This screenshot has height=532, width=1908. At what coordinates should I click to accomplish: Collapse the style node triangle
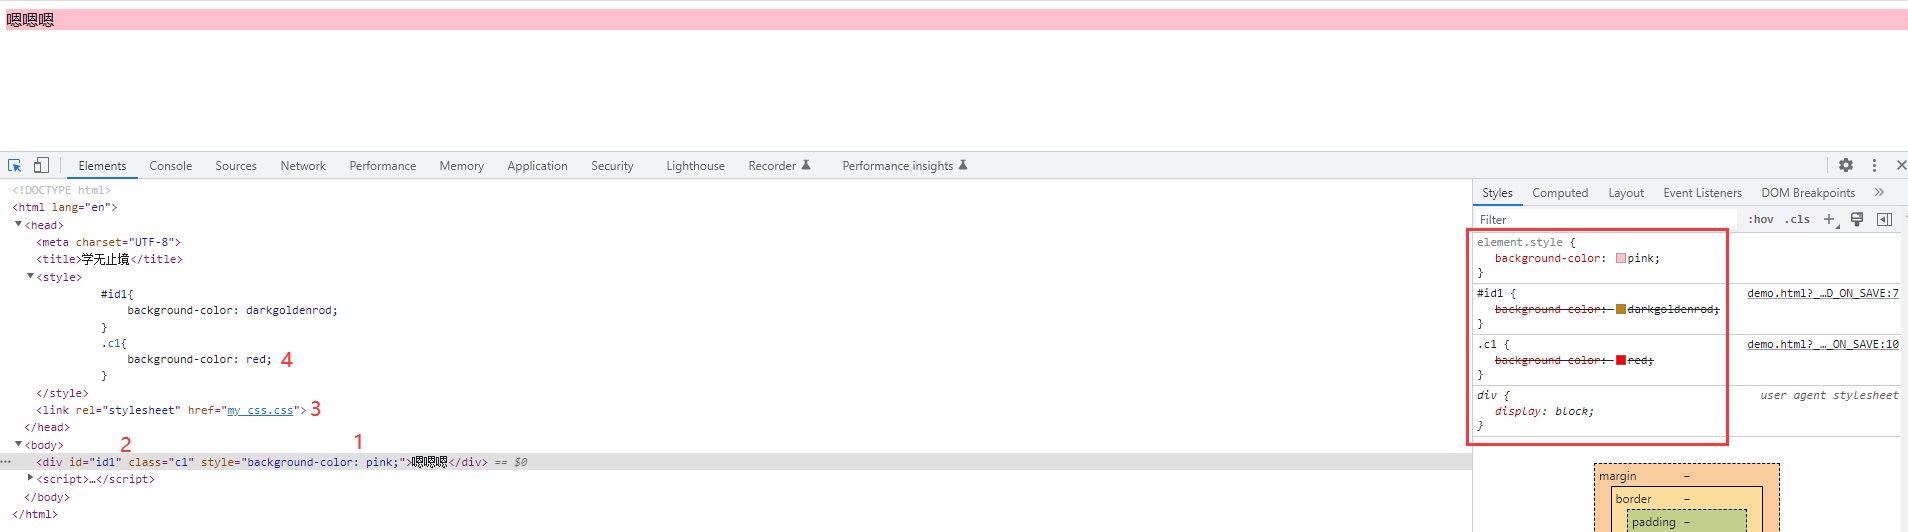coord(30,276)
